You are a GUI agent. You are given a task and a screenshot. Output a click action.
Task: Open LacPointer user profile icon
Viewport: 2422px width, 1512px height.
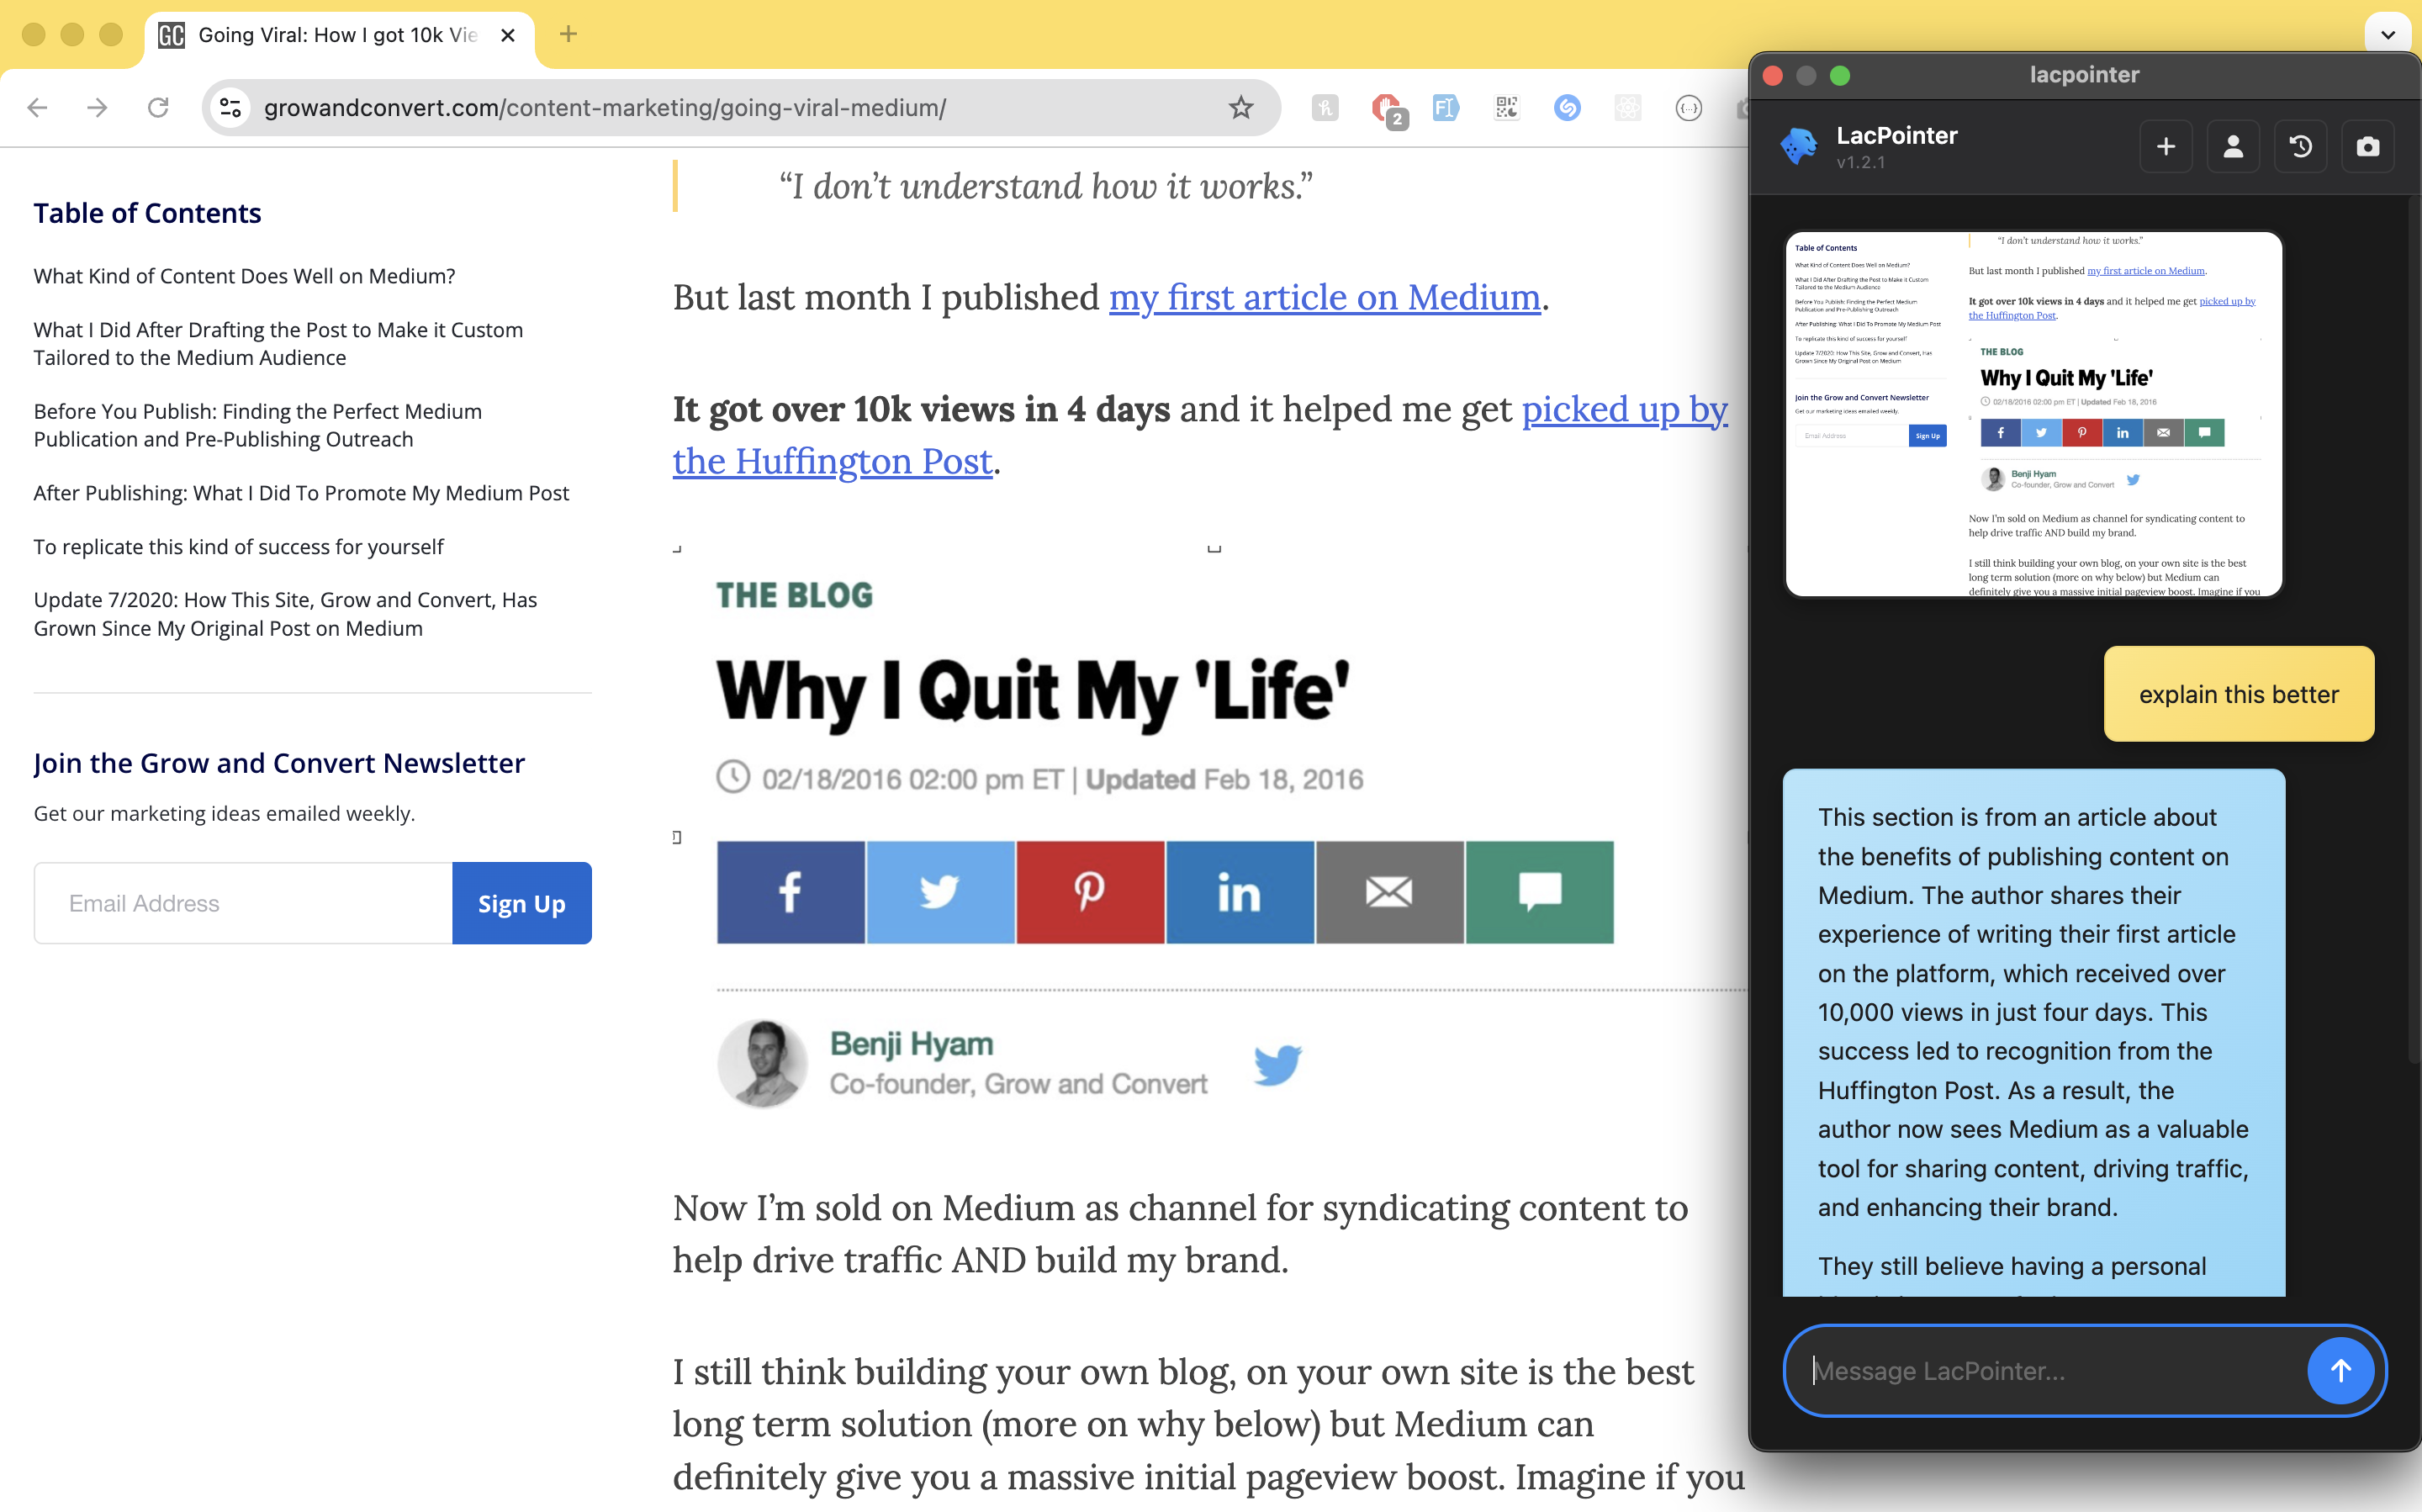click(2232, 147)
